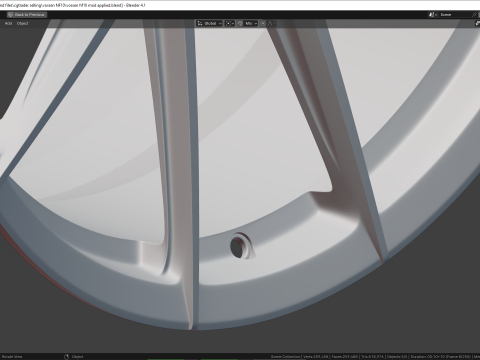Click the Rotate View hint in status bar
Image resolution: width=480 pixels, height=360 pixels.
point(12,357)
